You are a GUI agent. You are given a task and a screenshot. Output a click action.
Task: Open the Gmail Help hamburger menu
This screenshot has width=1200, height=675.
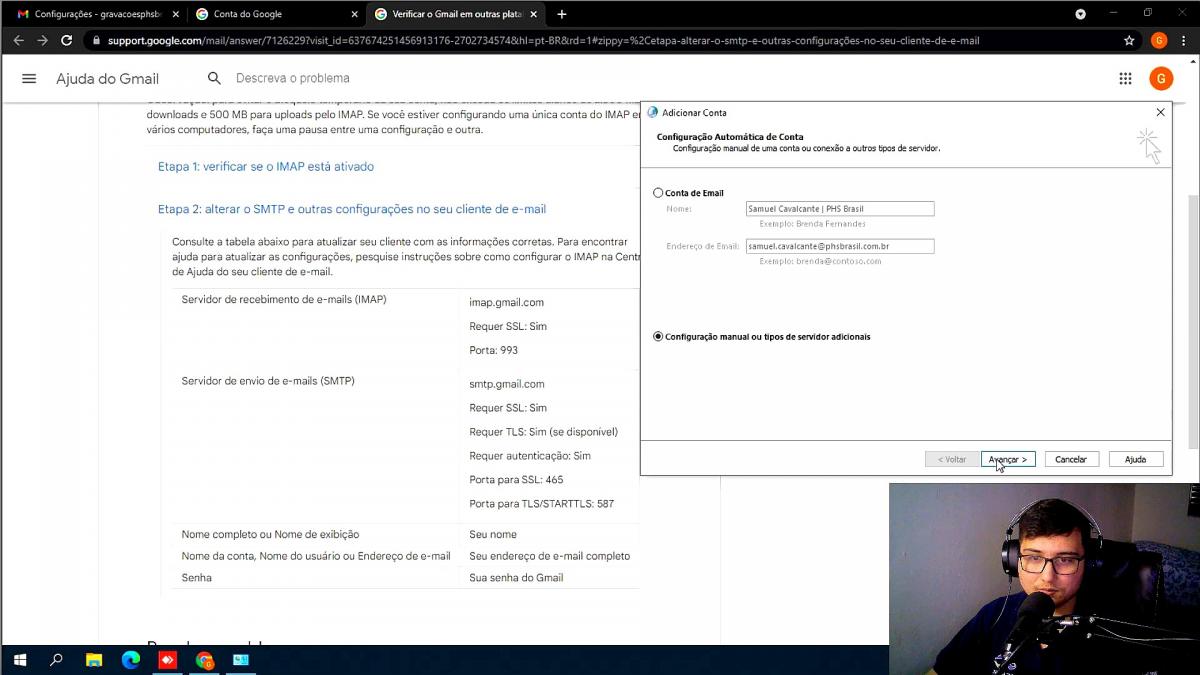click(x=29, y=79)
